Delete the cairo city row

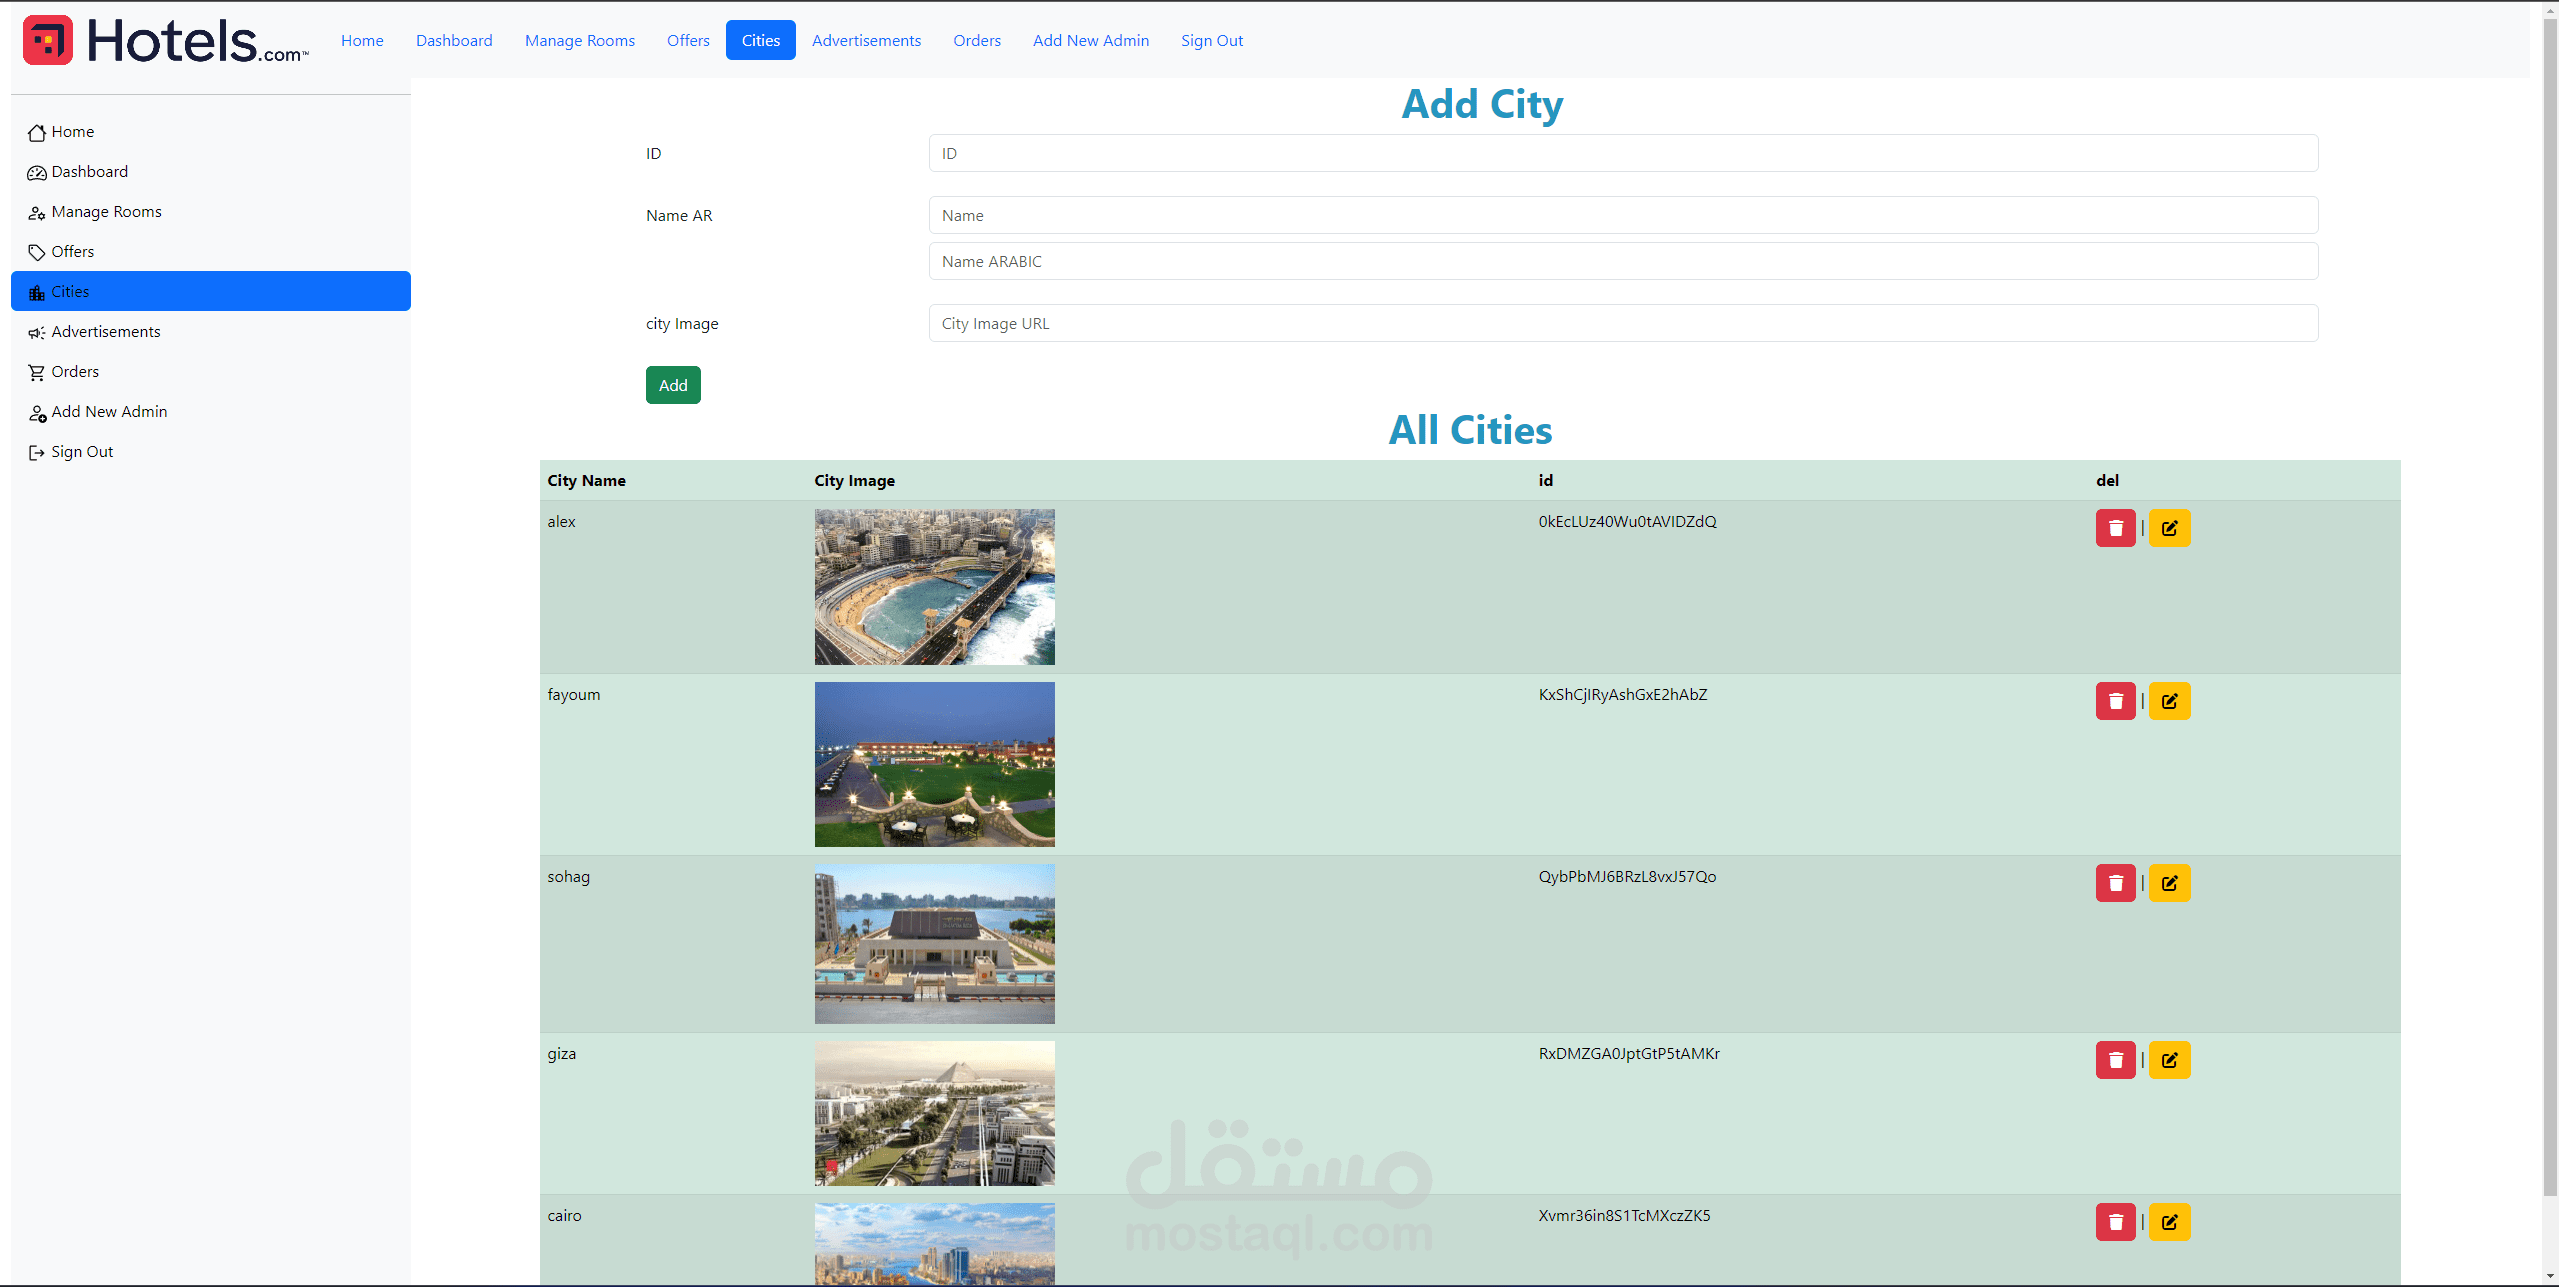click(x=2114, y=1222)
